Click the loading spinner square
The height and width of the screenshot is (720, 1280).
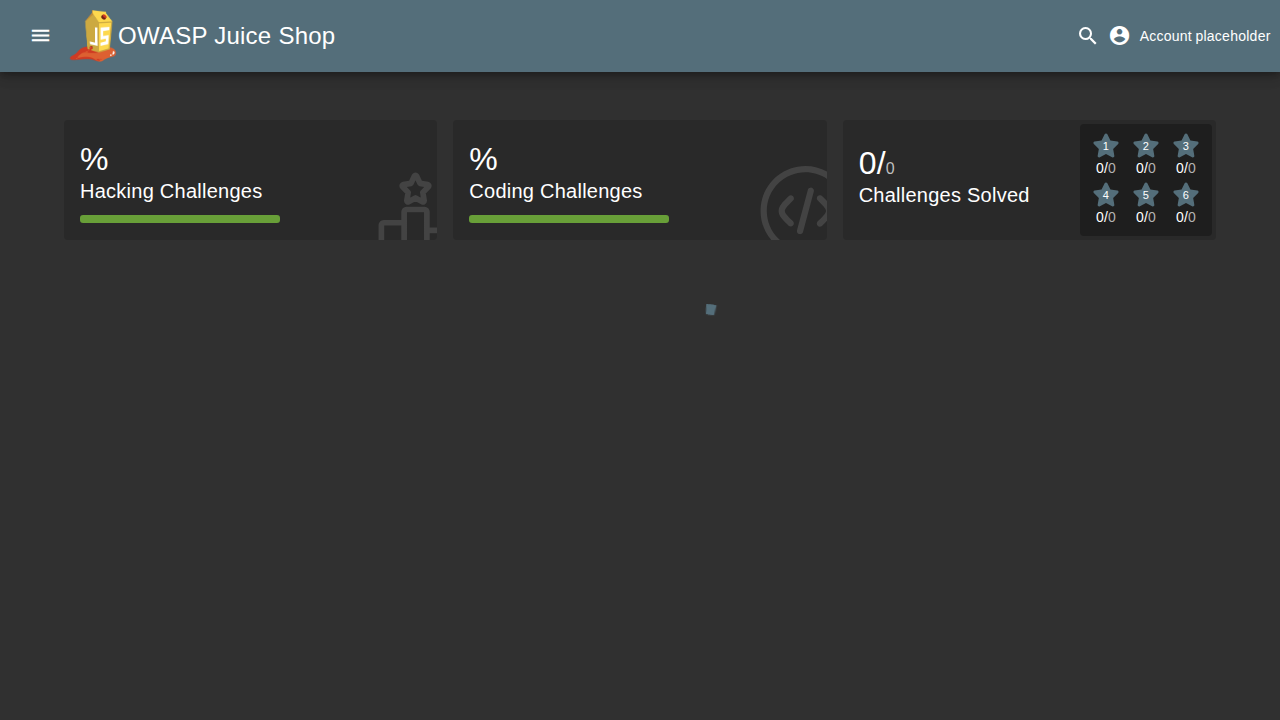click(711, 310)
